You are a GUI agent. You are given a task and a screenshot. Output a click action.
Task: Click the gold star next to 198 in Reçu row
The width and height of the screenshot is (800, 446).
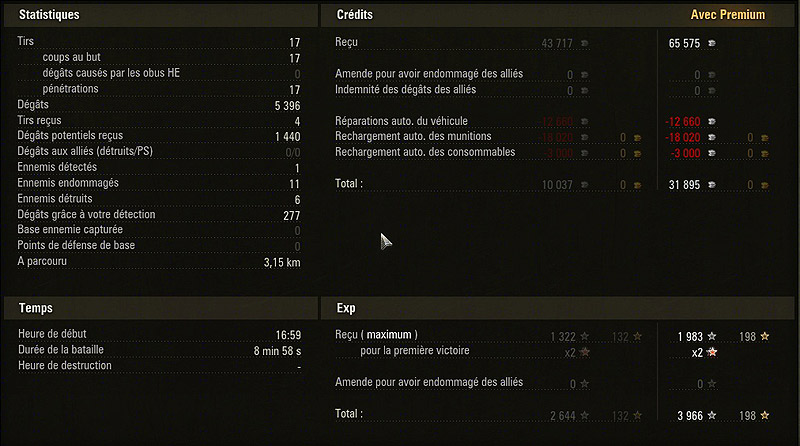click(764, 336)
